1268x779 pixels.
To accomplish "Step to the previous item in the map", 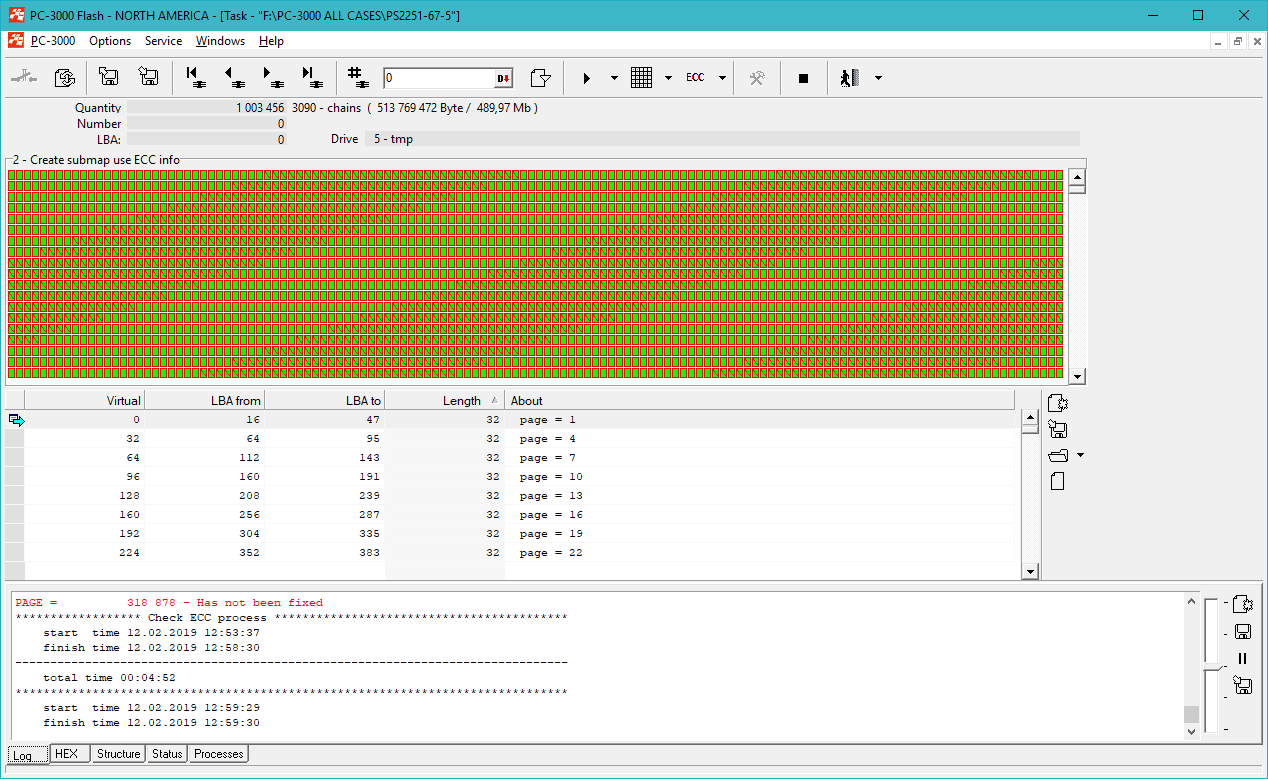I will [234, 78].
